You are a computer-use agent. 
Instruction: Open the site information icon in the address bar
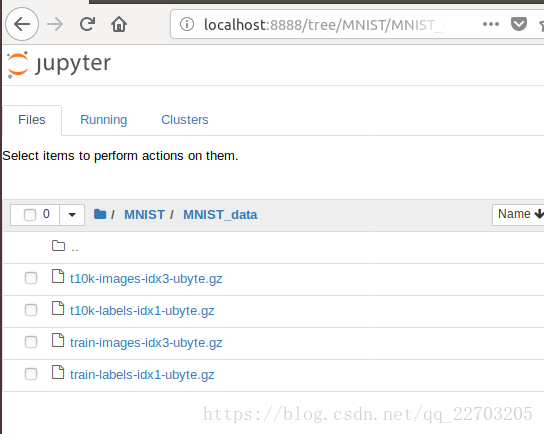click(187, 24)
